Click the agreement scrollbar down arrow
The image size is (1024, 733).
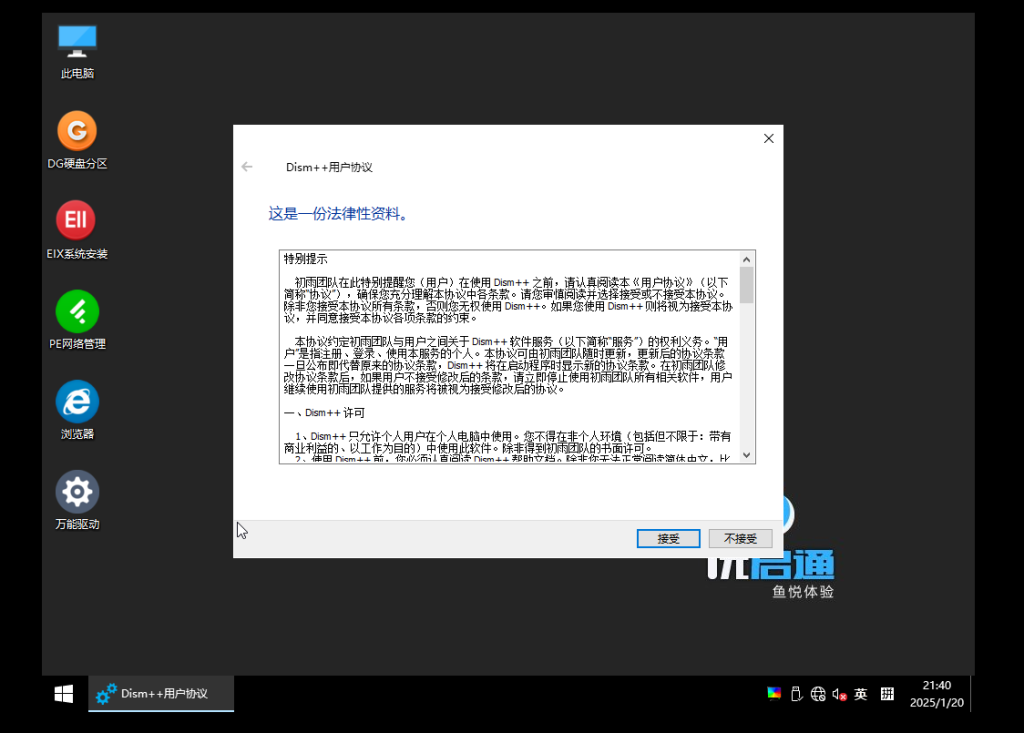pyautogui.click(x=747, y=455)
